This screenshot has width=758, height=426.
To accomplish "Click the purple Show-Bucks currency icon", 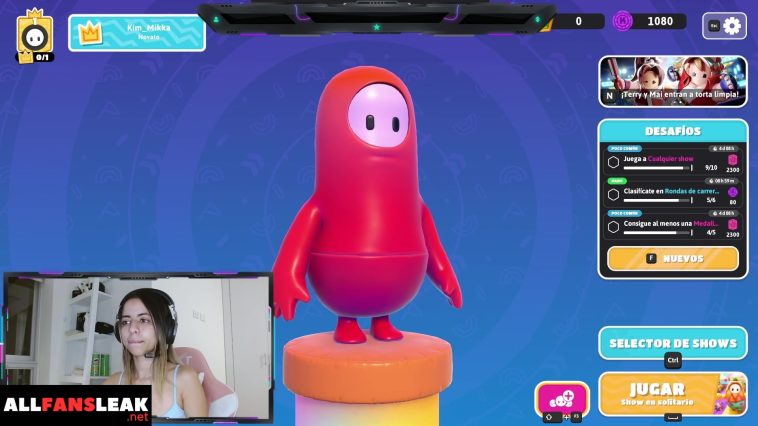I will pos(622,21).
